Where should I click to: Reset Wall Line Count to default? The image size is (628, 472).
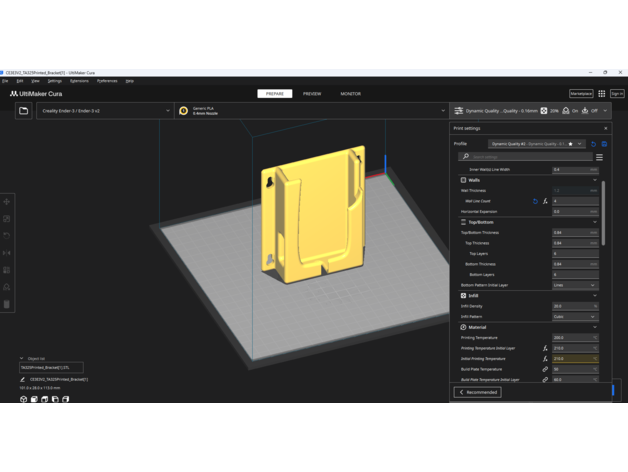point(535,201)
